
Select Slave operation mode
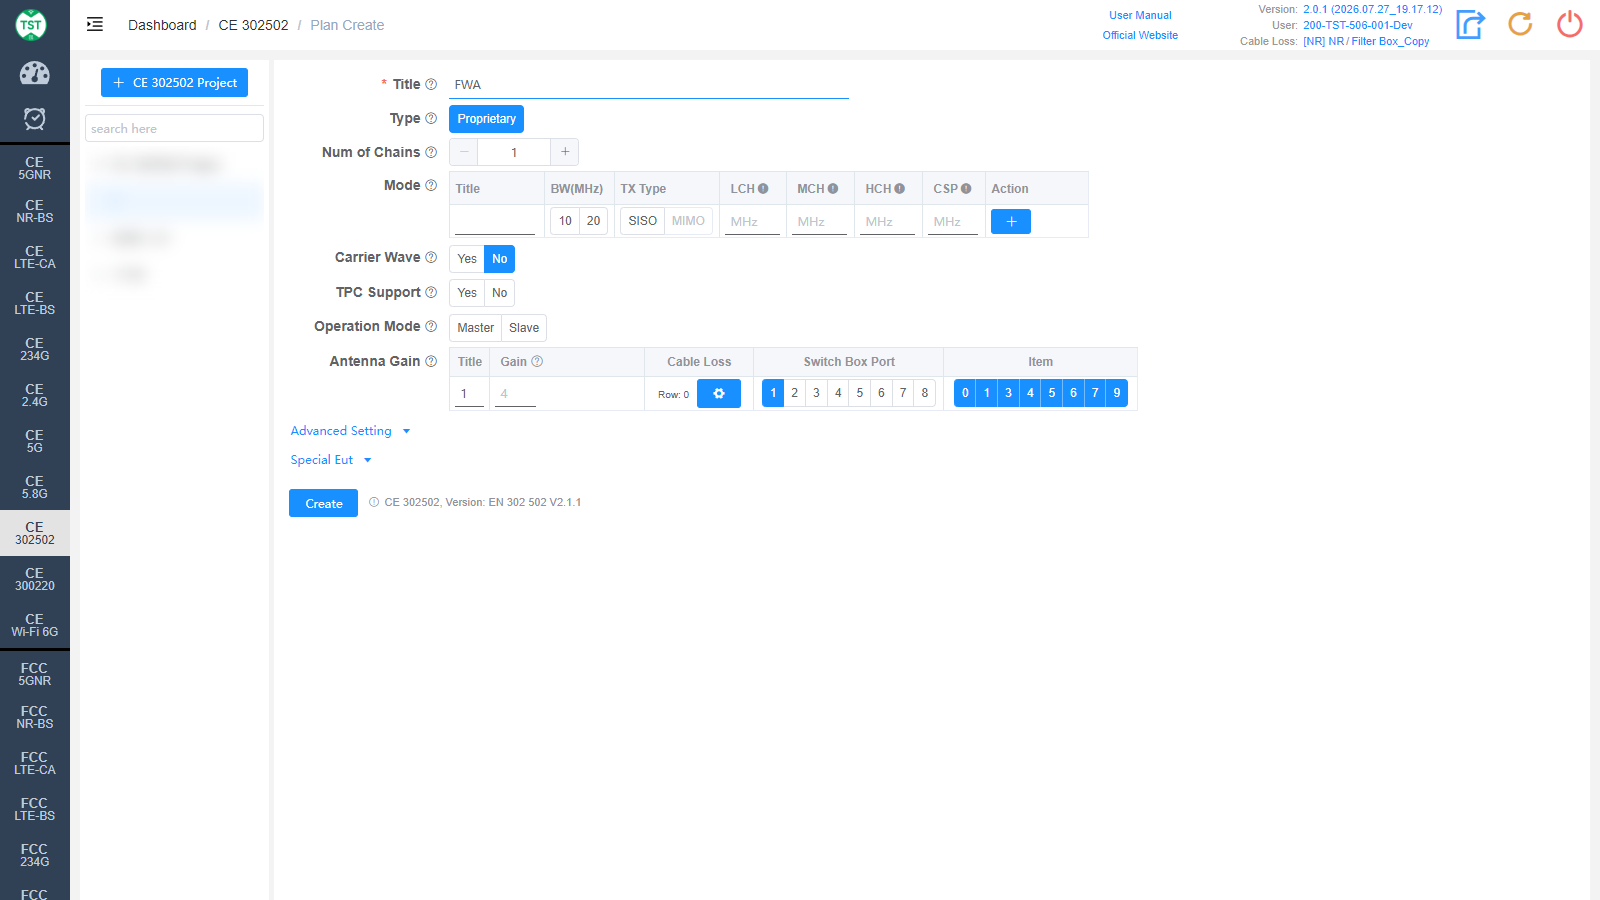point(524,328)
